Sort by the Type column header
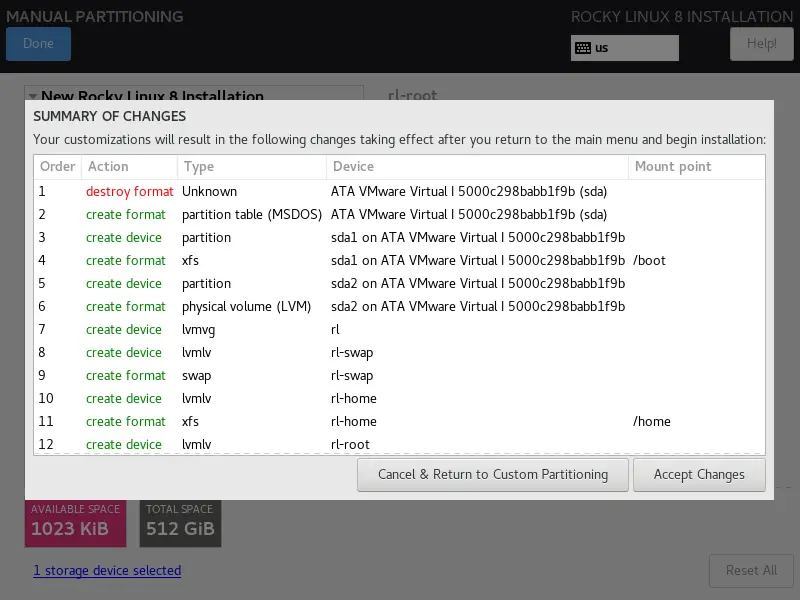This screenshot has height=600, width=800. (x=252, y=167)
